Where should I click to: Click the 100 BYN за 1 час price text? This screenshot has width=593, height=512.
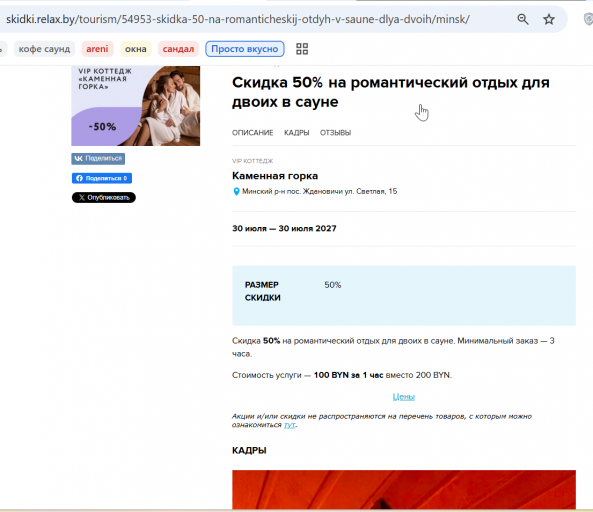pos(348,375)
